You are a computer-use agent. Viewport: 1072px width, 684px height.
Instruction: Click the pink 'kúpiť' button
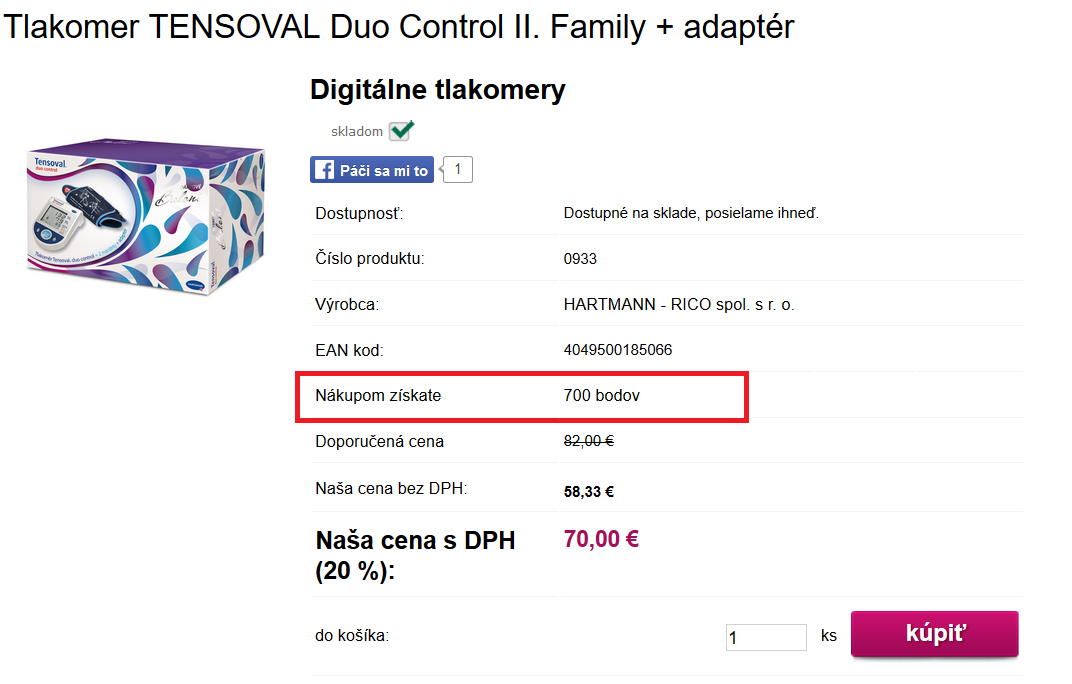(x=935, y=634)
